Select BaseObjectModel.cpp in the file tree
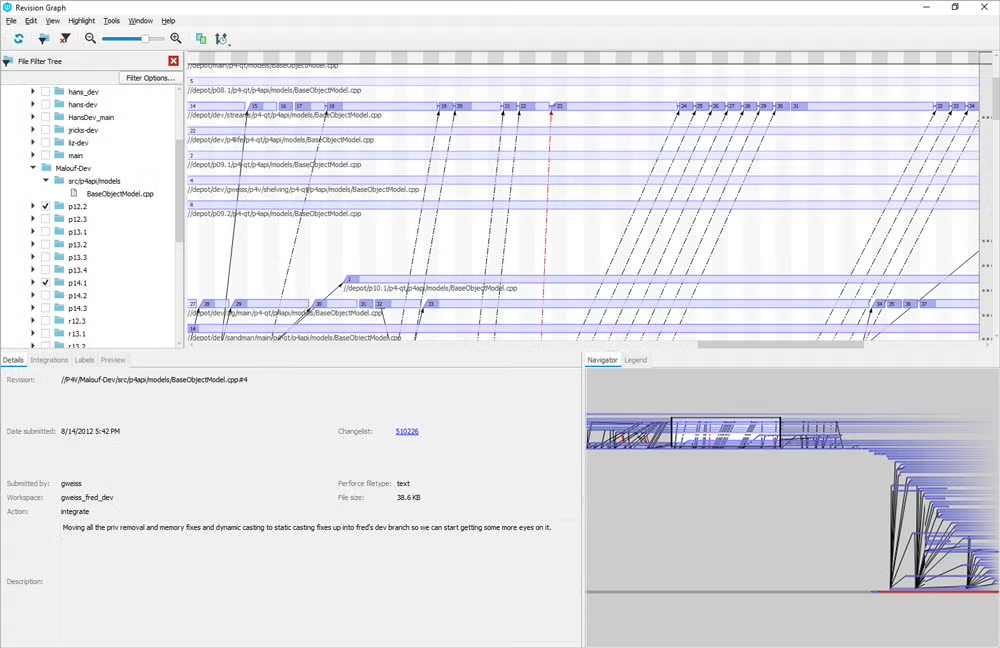Viewport: 1000px width, 648px height. 120,193
